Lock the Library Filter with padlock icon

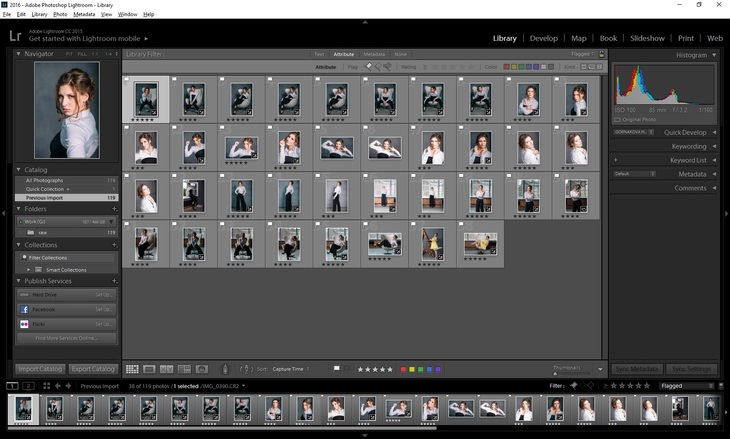click(x=602, y=54)
